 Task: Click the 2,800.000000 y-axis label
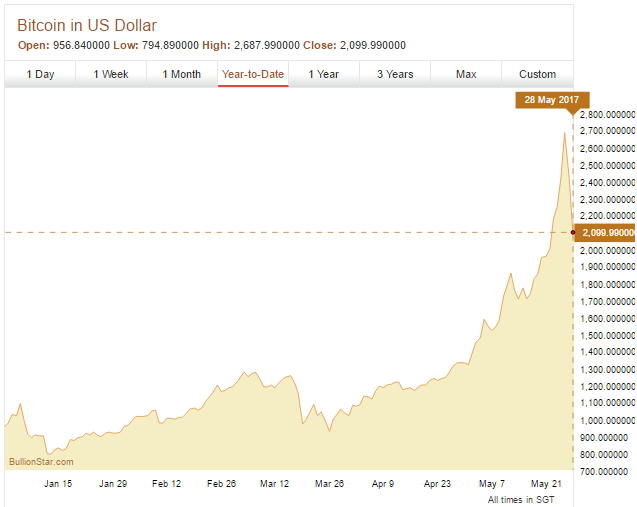point(607,115)
